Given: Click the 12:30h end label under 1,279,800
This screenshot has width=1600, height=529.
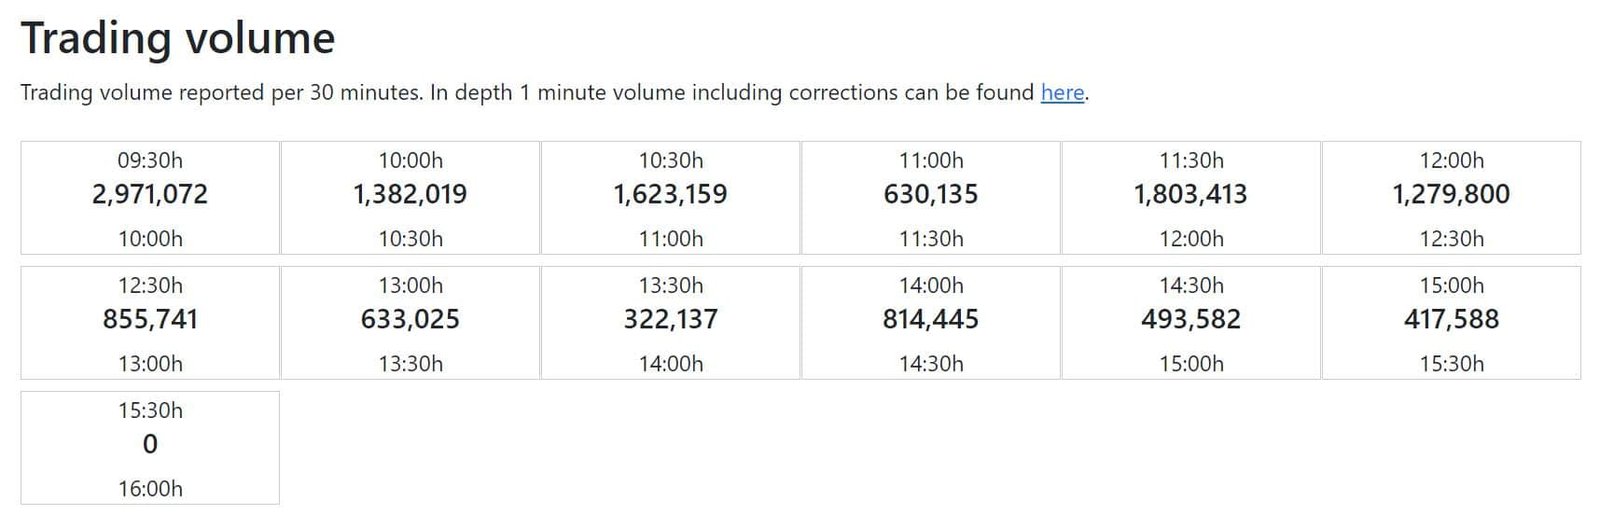Looking at the screenshot, I should point(1452,239).
